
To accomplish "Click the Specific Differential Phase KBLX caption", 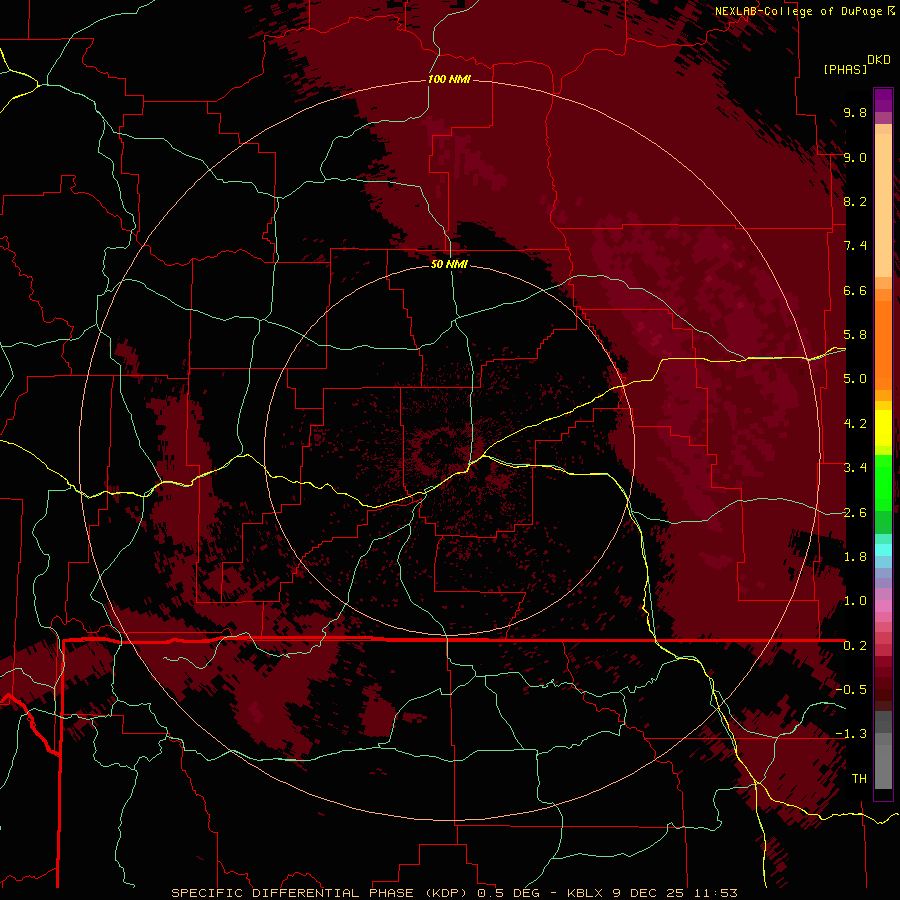I will (454, 893).
